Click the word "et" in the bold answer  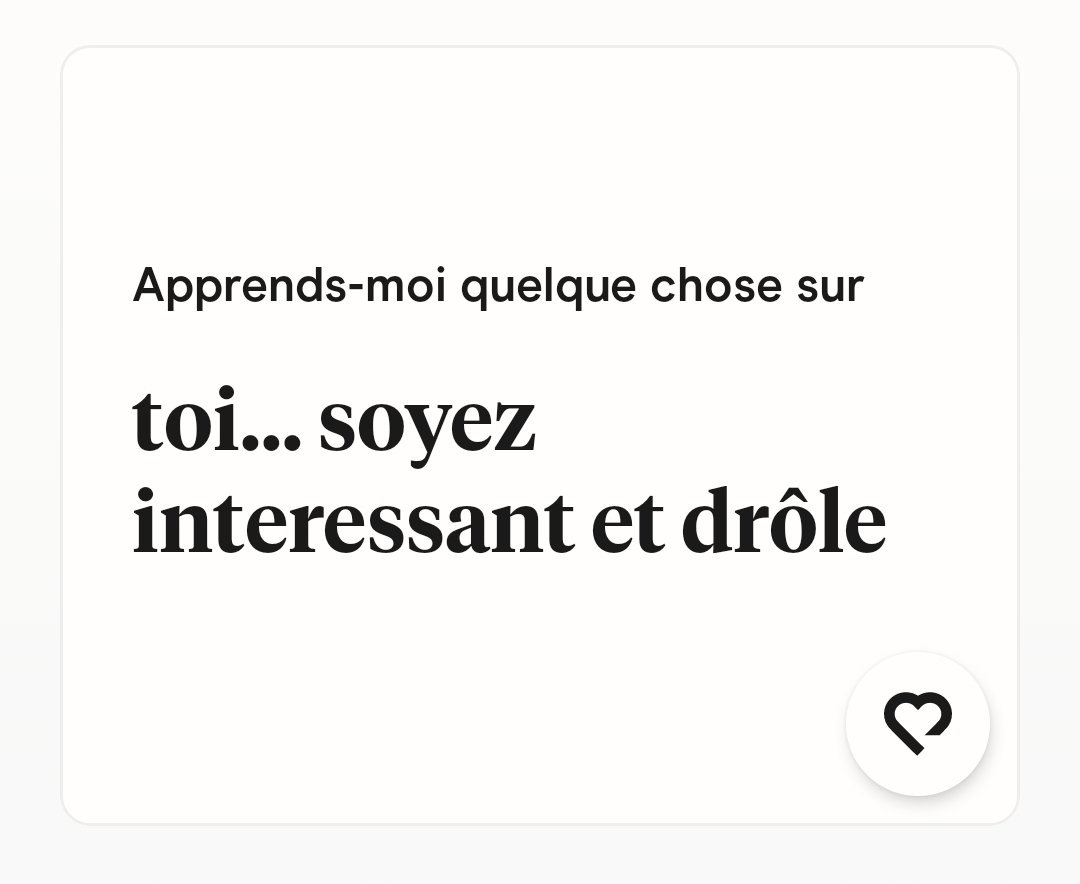point(627,523)
